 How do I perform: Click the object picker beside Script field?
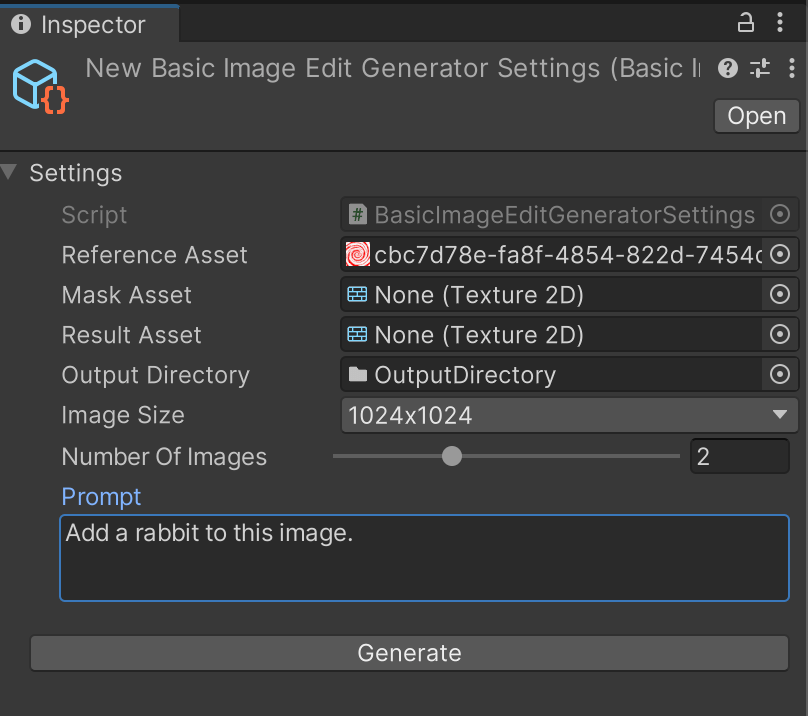pyautogui.click(x=780, y=215)
